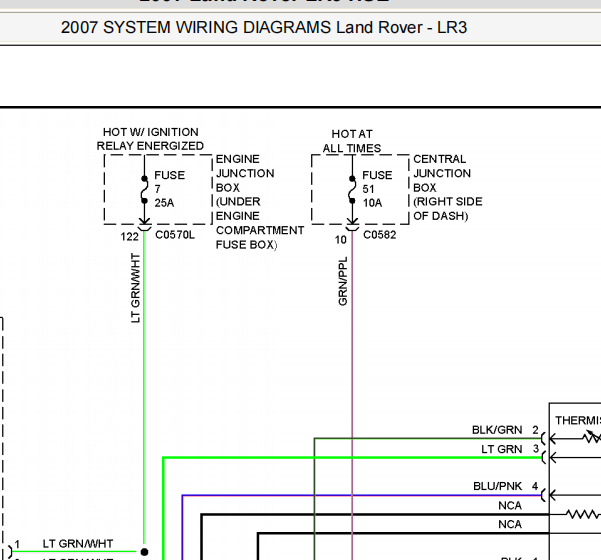
Task: Click the 'BLK/GRN' wire label at pin 2
Action: (x=497, y=430)
